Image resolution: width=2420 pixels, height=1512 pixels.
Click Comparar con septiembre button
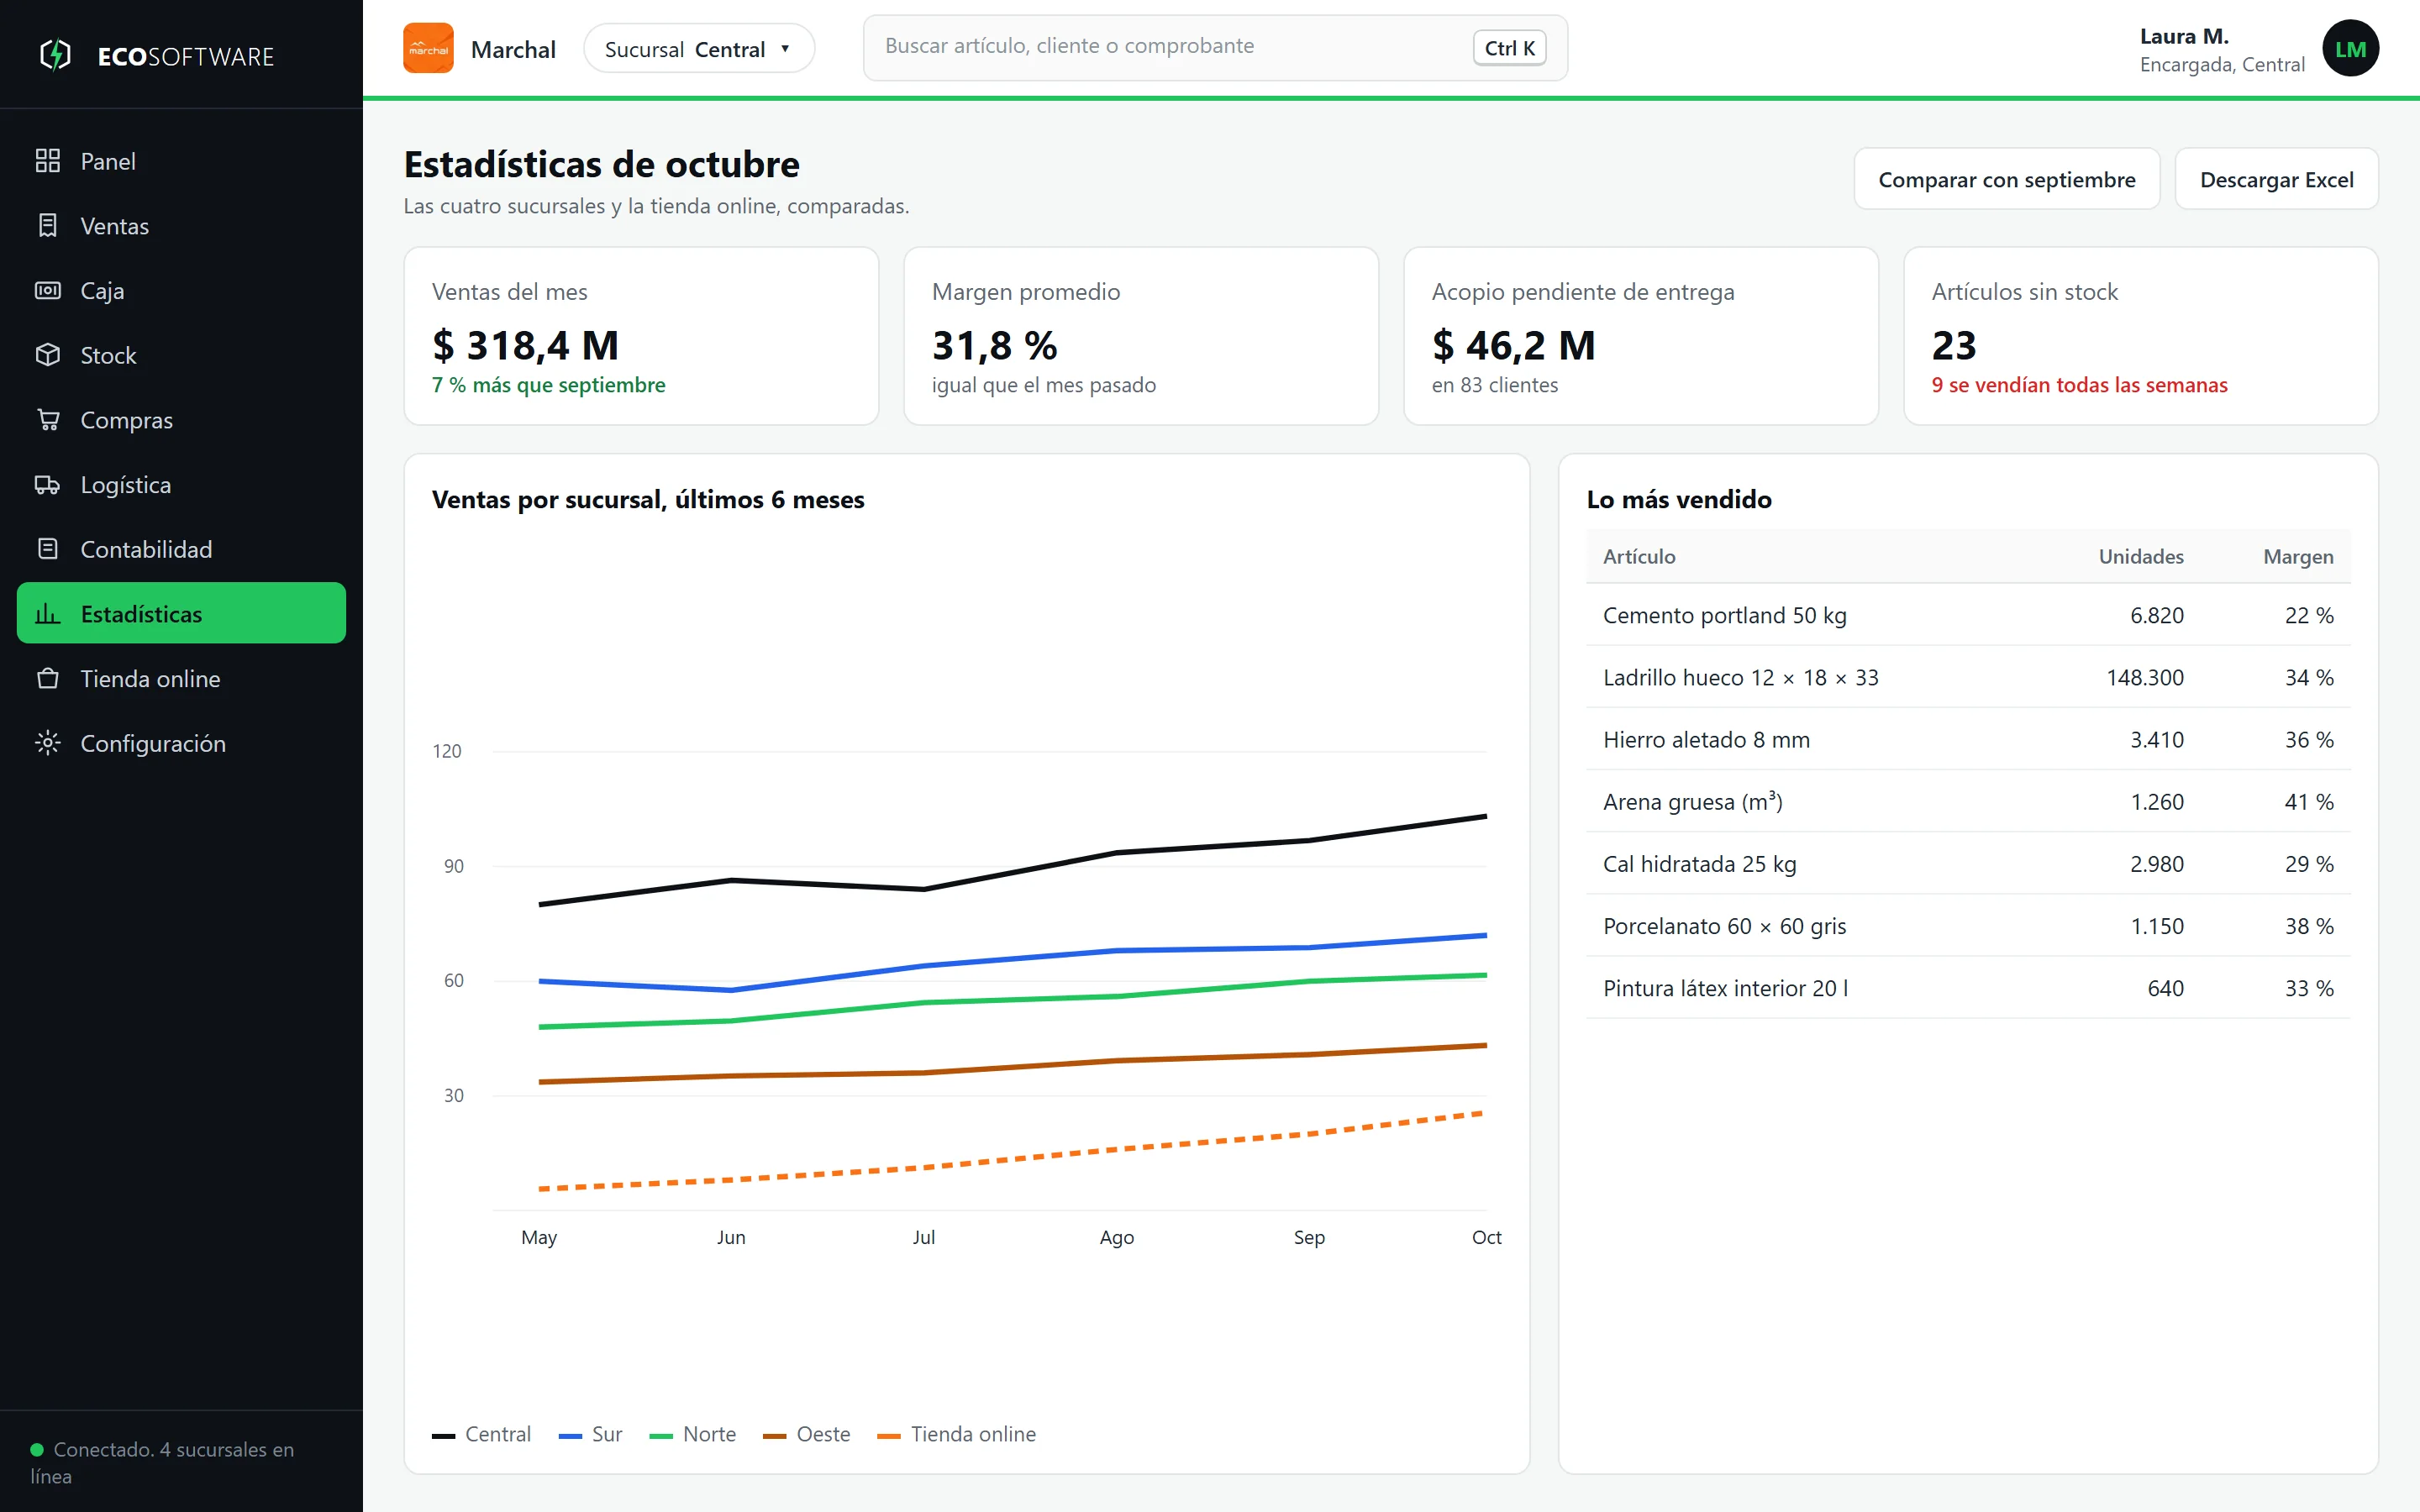click(x=2006, y=179)
